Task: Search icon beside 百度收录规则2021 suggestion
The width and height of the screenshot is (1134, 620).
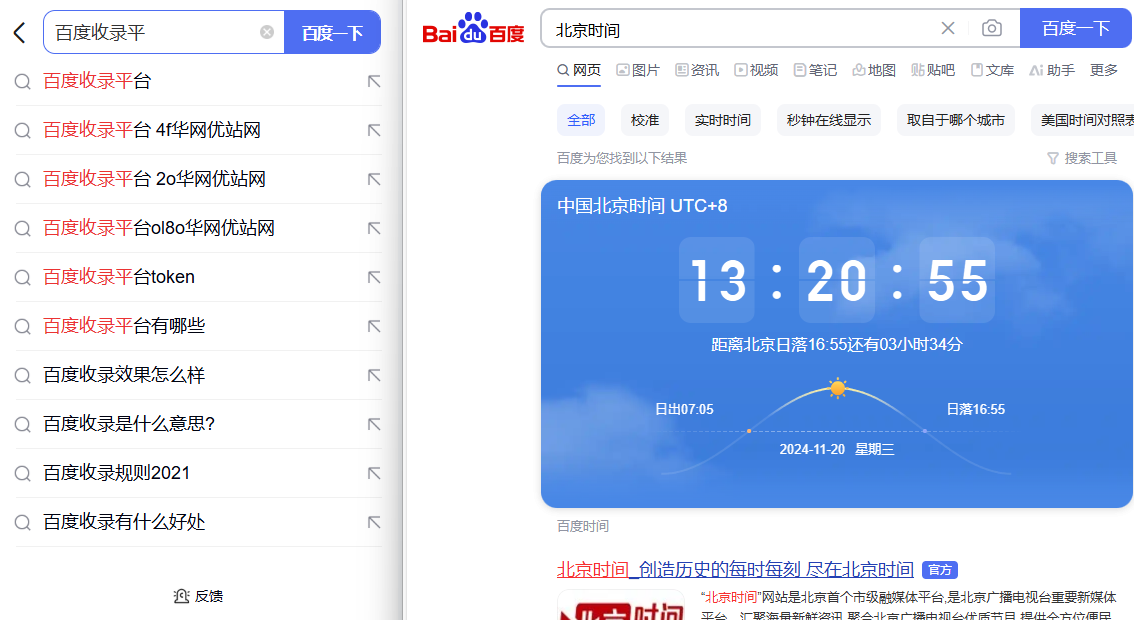Action: click(22, 474)
